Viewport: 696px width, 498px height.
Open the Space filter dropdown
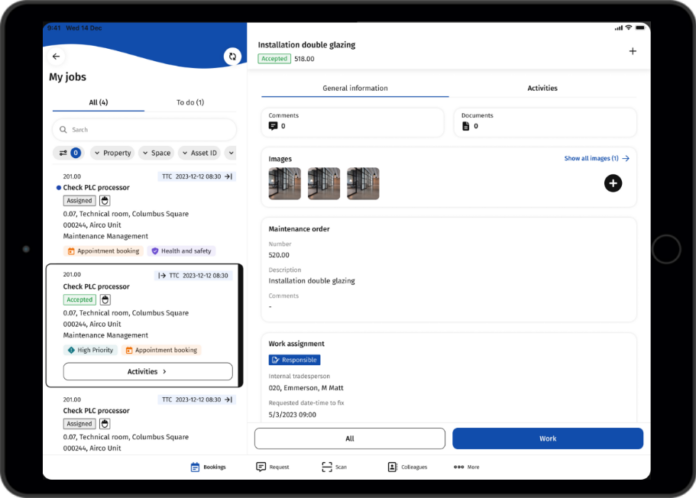click(156, 153)
